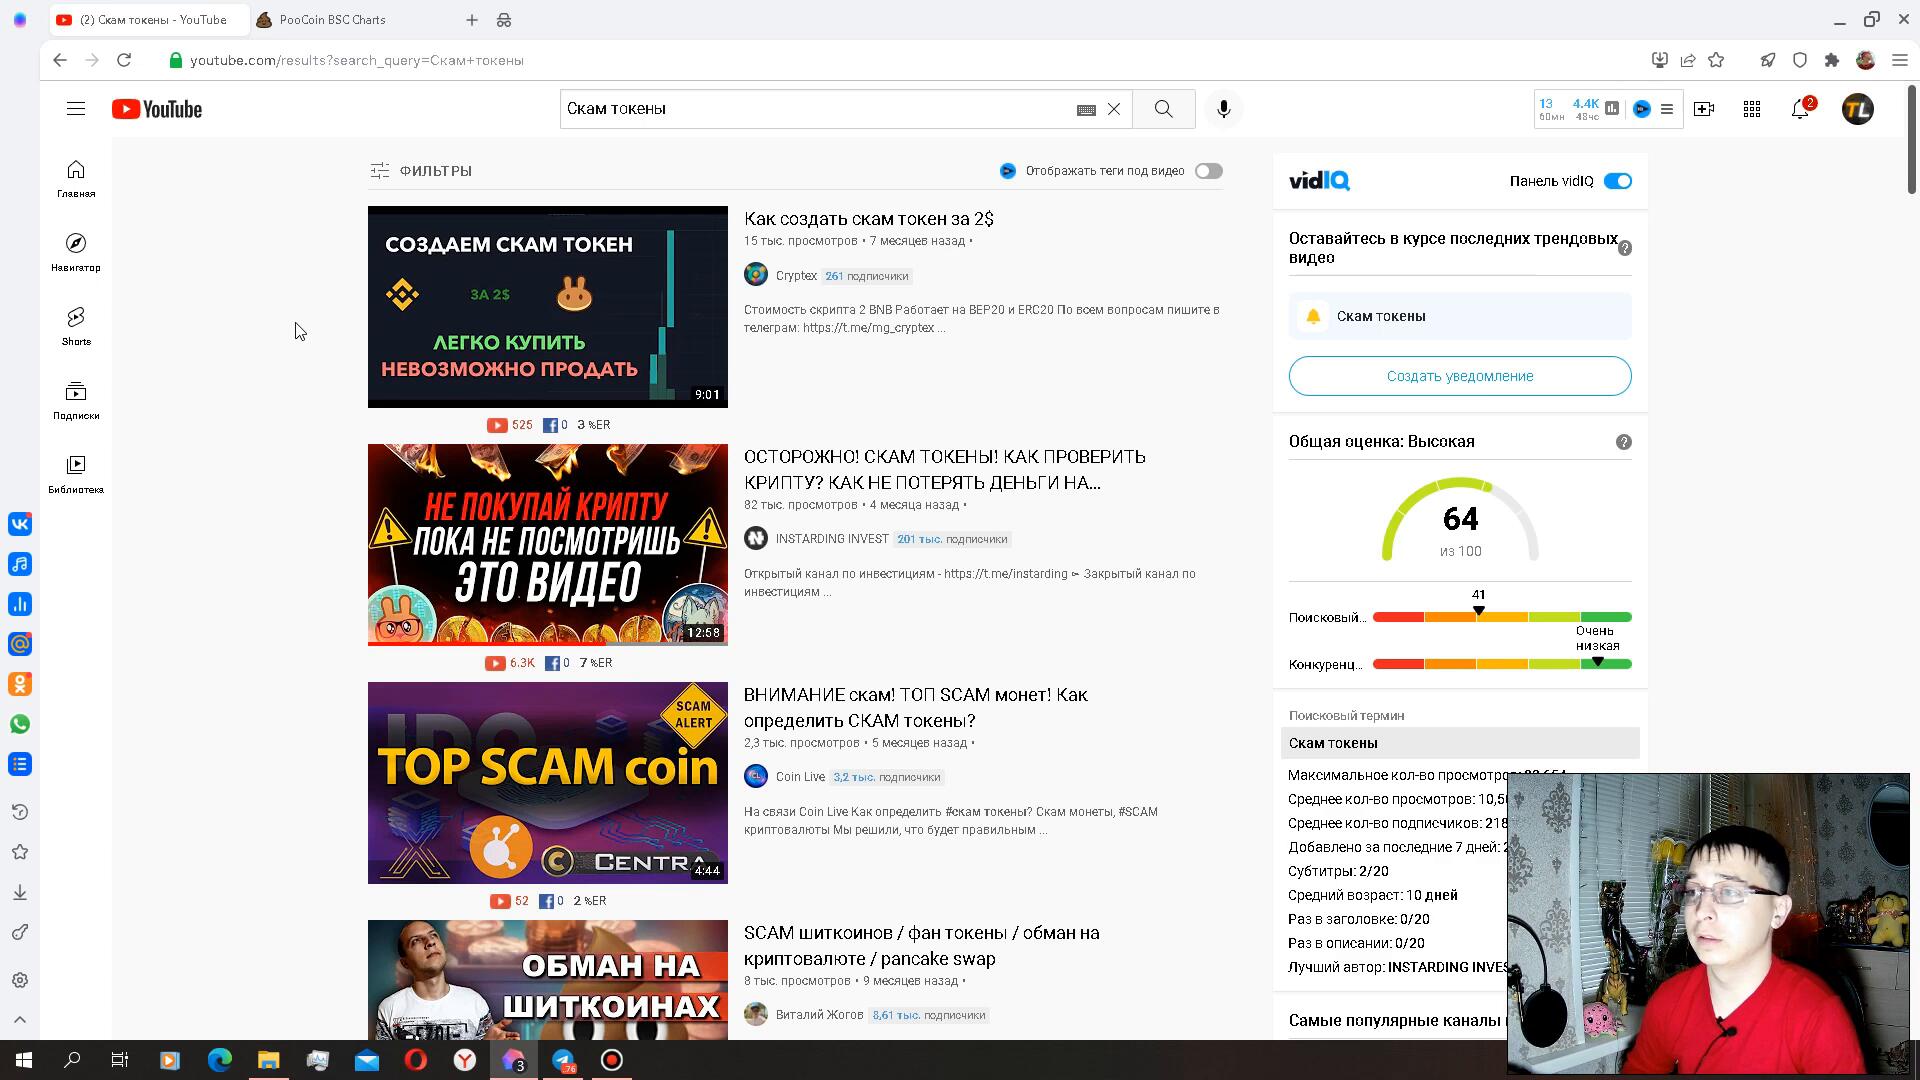Open the YouTube hamburger guide menu
1920x1080 pixels.
(76, 109)
